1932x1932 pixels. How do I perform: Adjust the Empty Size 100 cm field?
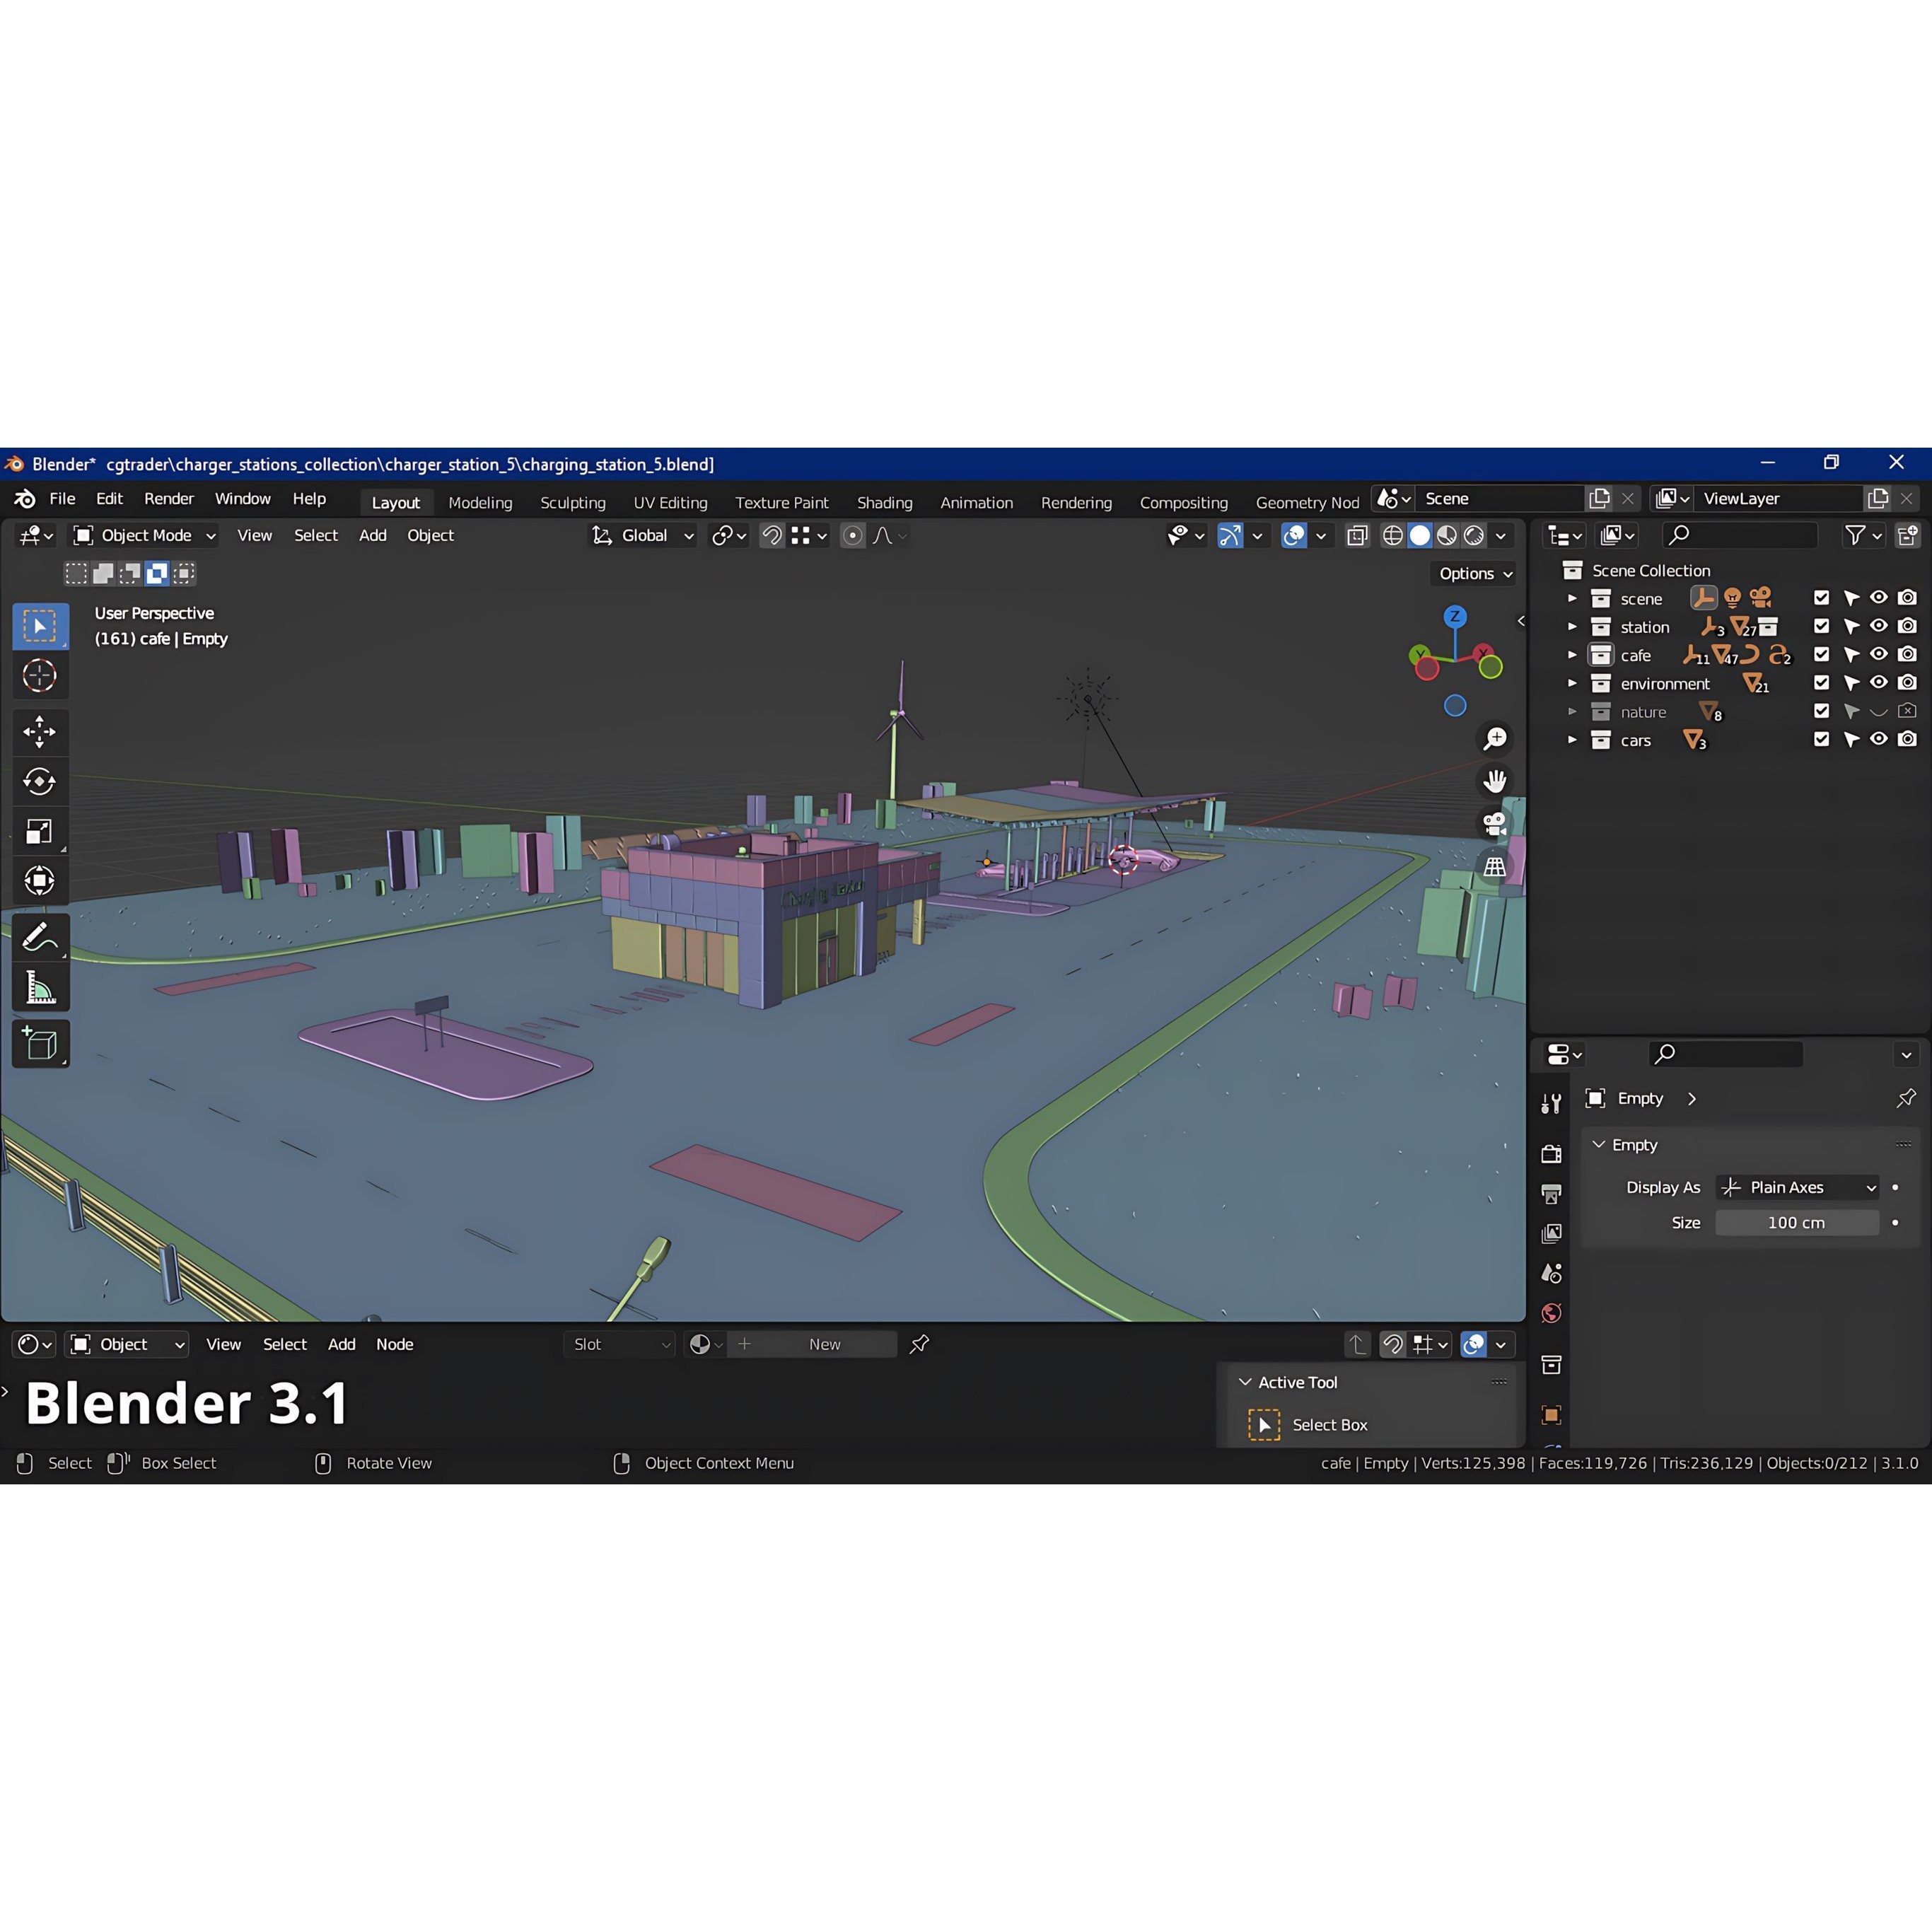coord(1797,1222)
